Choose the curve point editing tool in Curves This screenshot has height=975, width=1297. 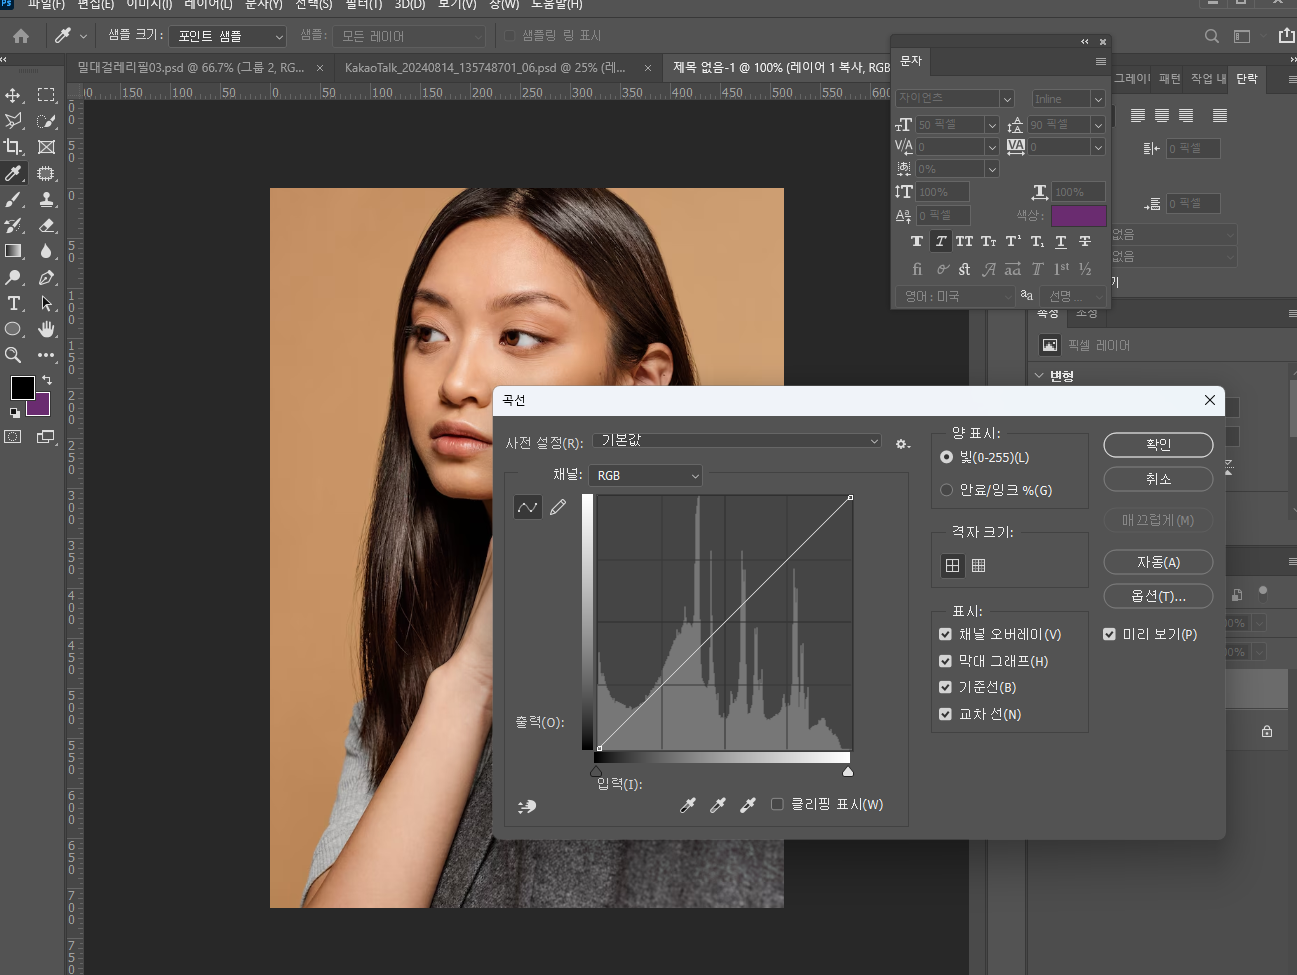(528, 507)
